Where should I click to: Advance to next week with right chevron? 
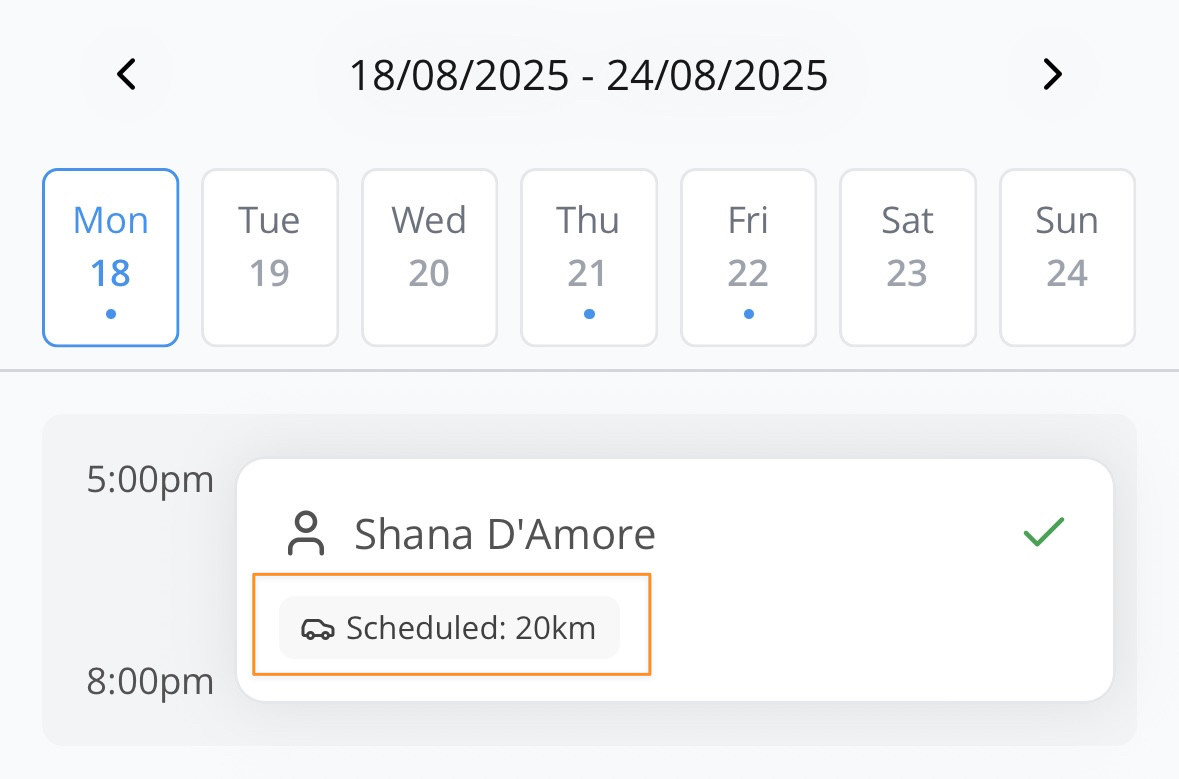(x=1053, y=74)
